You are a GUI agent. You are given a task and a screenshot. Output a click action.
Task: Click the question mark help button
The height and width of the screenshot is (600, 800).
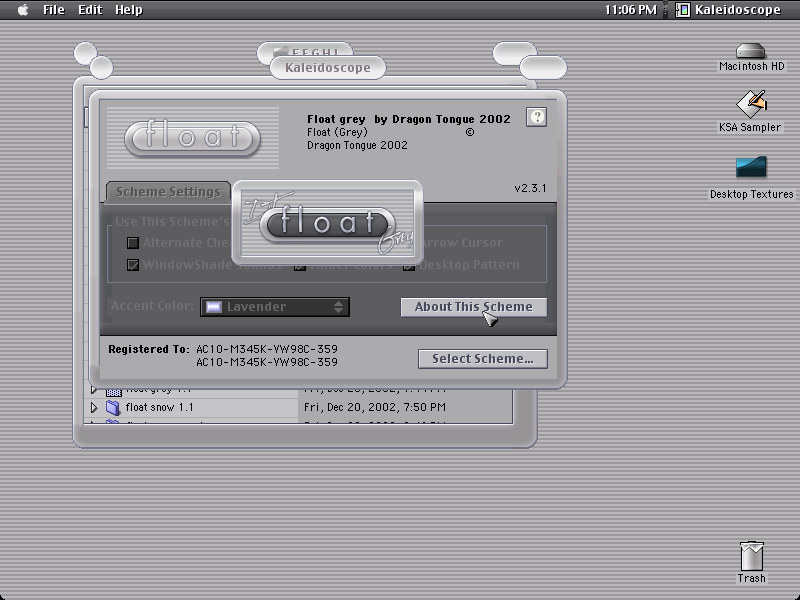point(536,117)
